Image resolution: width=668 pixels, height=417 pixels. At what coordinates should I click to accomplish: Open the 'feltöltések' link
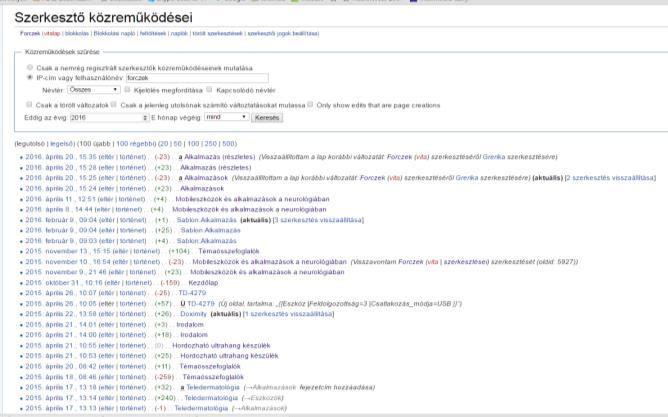(x=153, y=33)
